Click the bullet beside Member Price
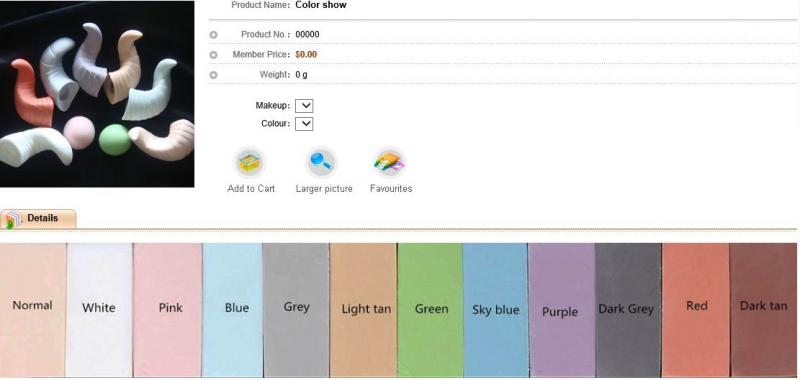This screenshot has width=800, height=380. coord(213,55)
